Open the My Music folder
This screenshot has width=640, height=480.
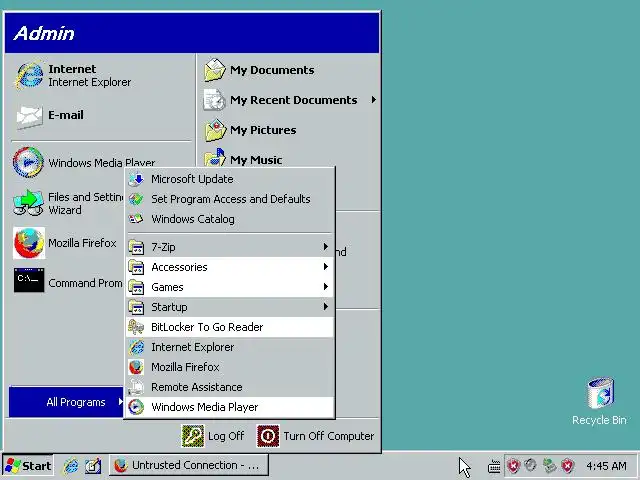(244, 159)
